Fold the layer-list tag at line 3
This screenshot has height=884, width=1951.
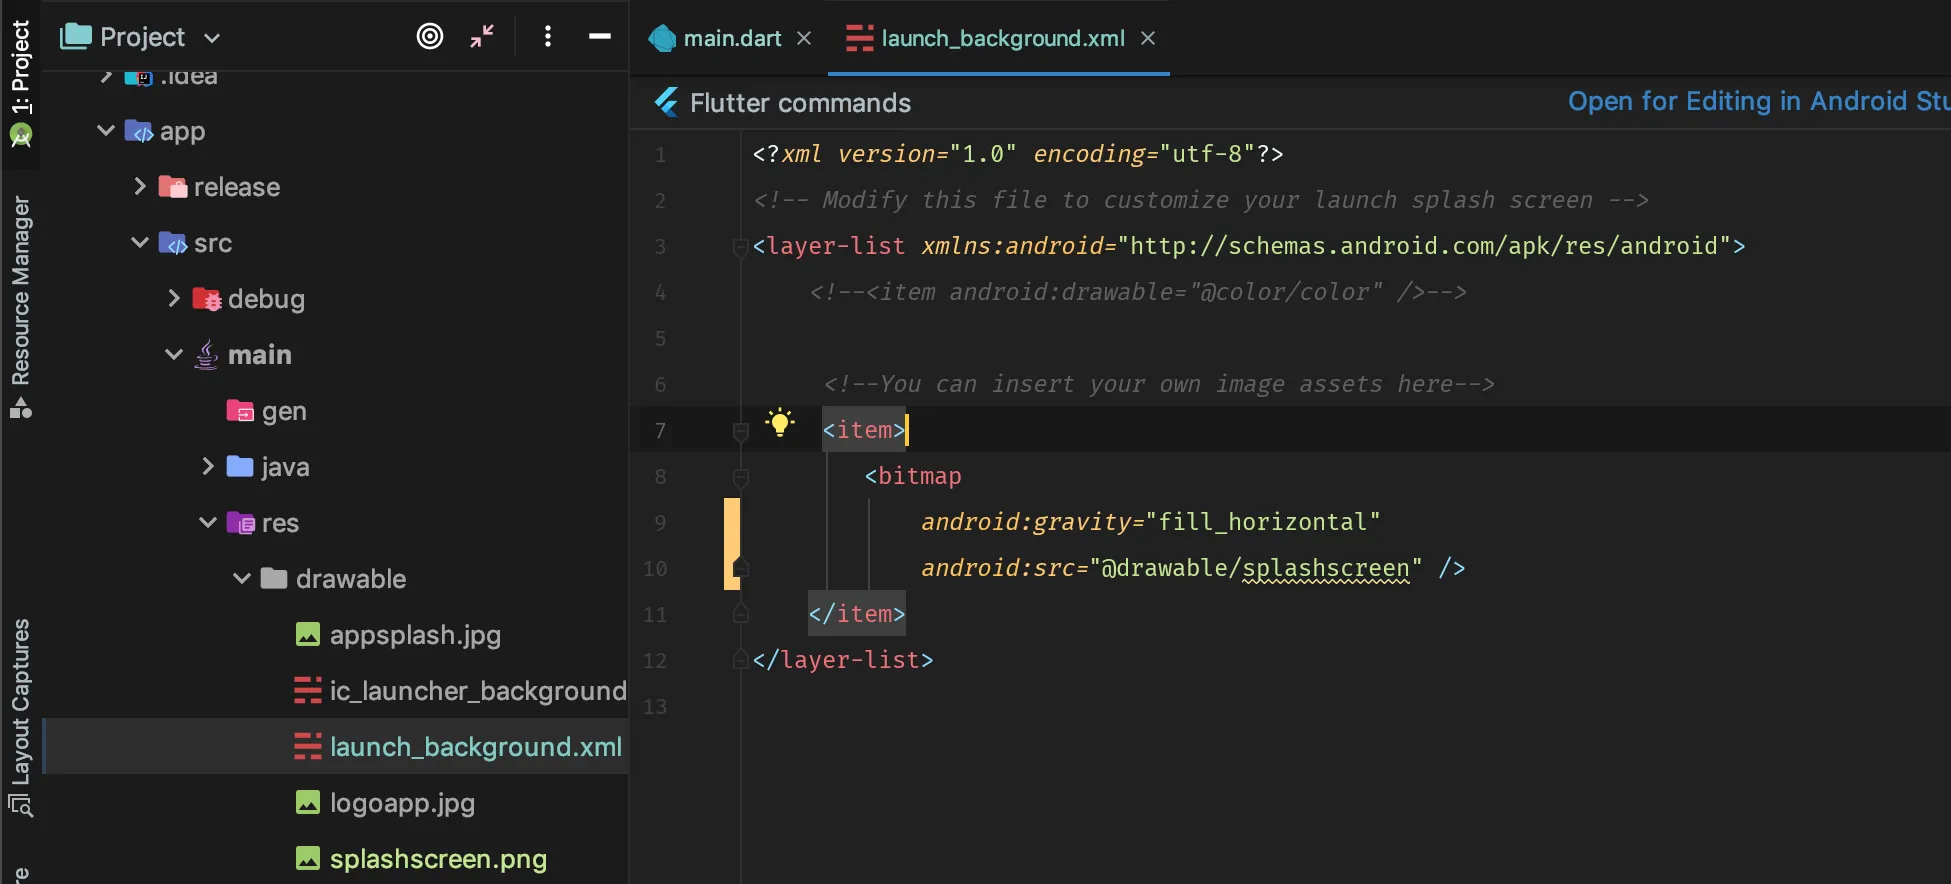(x=741, y=247)
